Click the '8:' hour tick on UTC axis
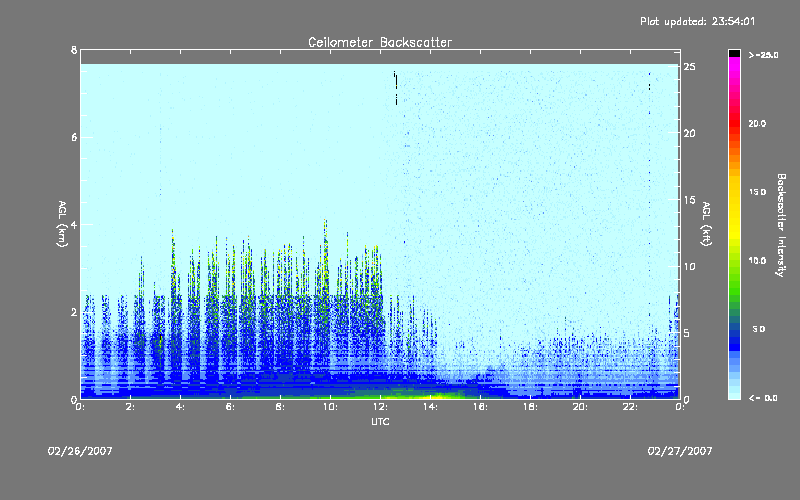The height and width of the screenshot is (500, 800). coord(280,407)
